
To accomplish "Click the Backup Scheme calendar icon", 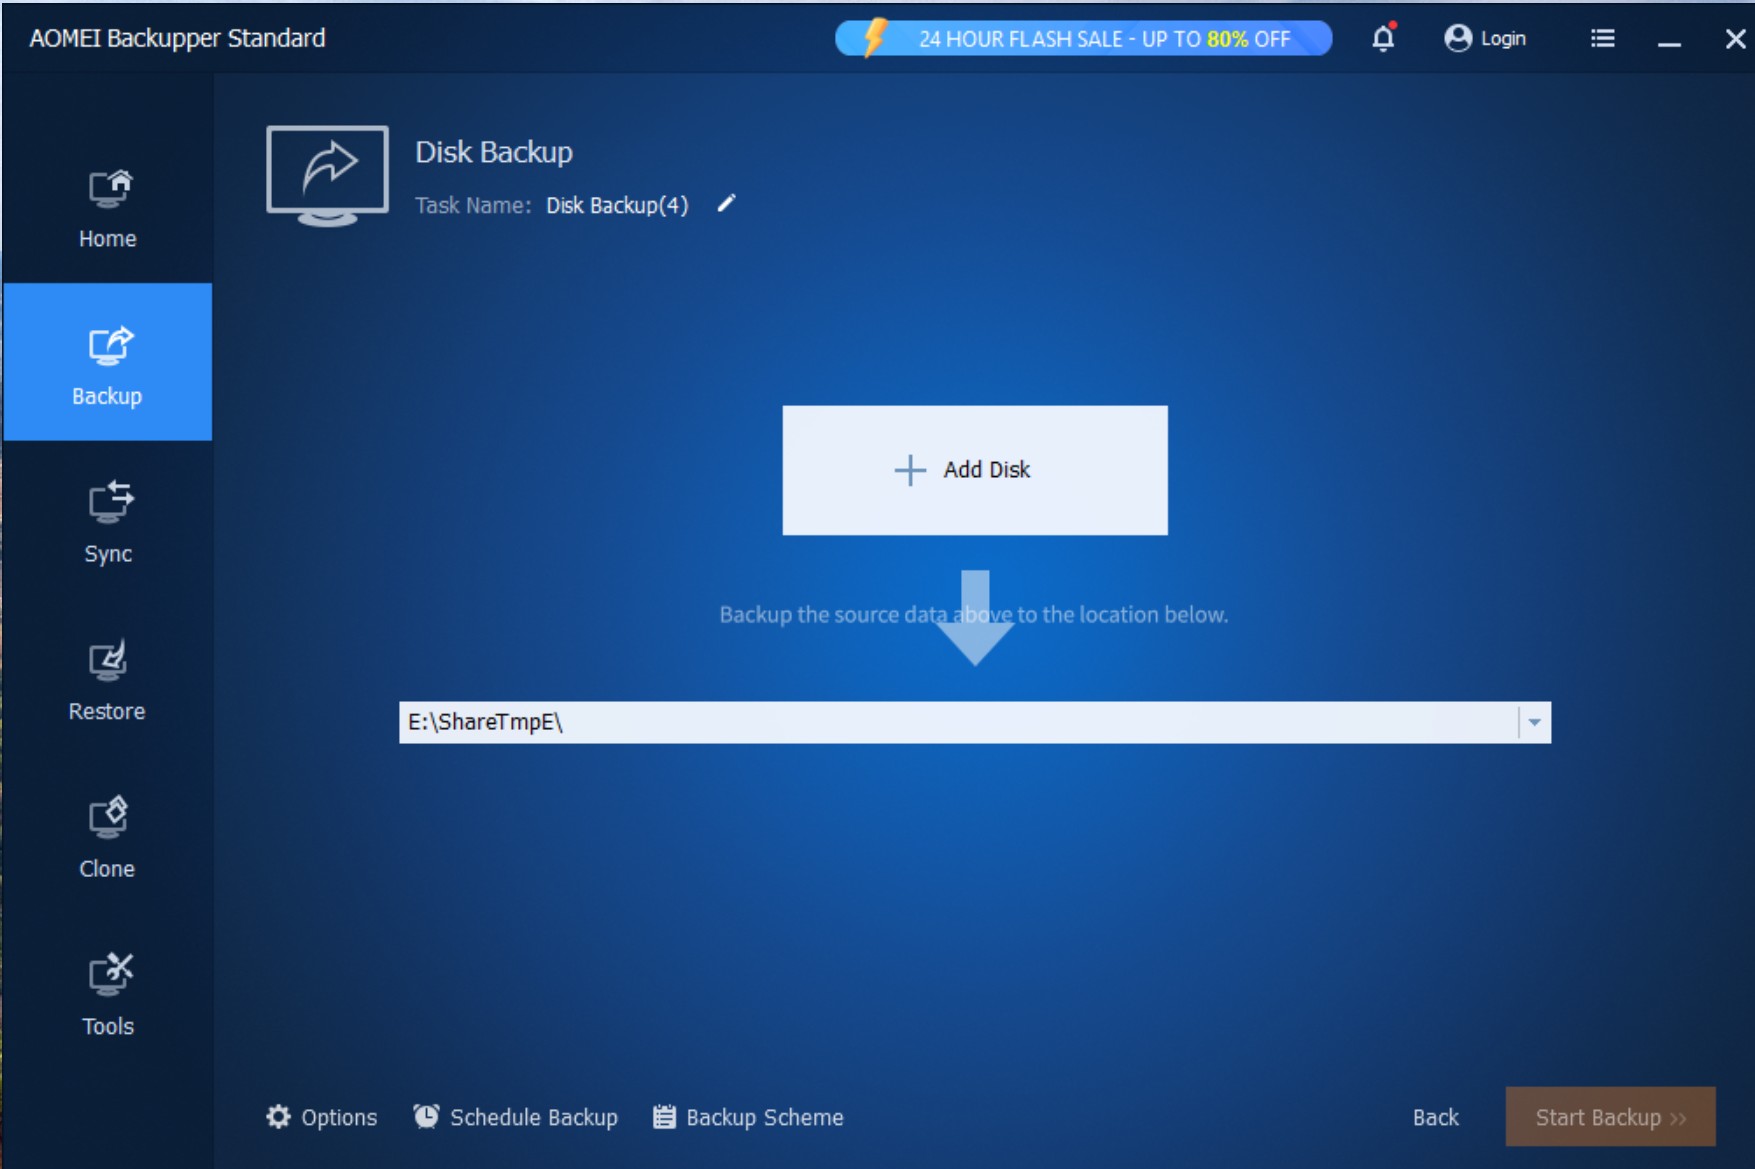I will click(664, 1117).
